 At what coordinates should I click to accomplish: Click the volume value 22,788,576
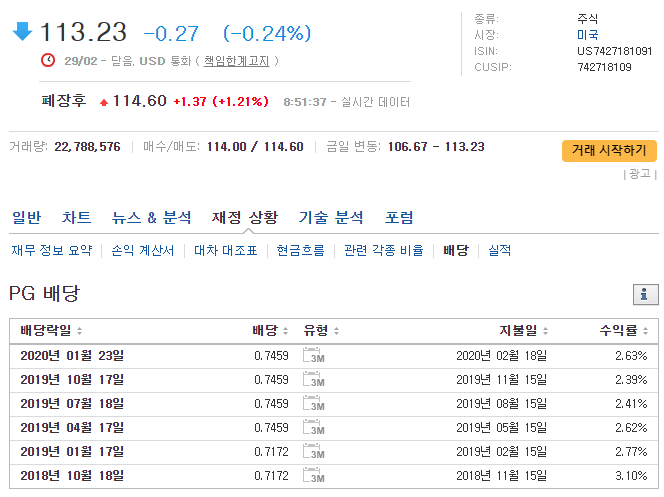pyautogui.click(x=87, y=147)
